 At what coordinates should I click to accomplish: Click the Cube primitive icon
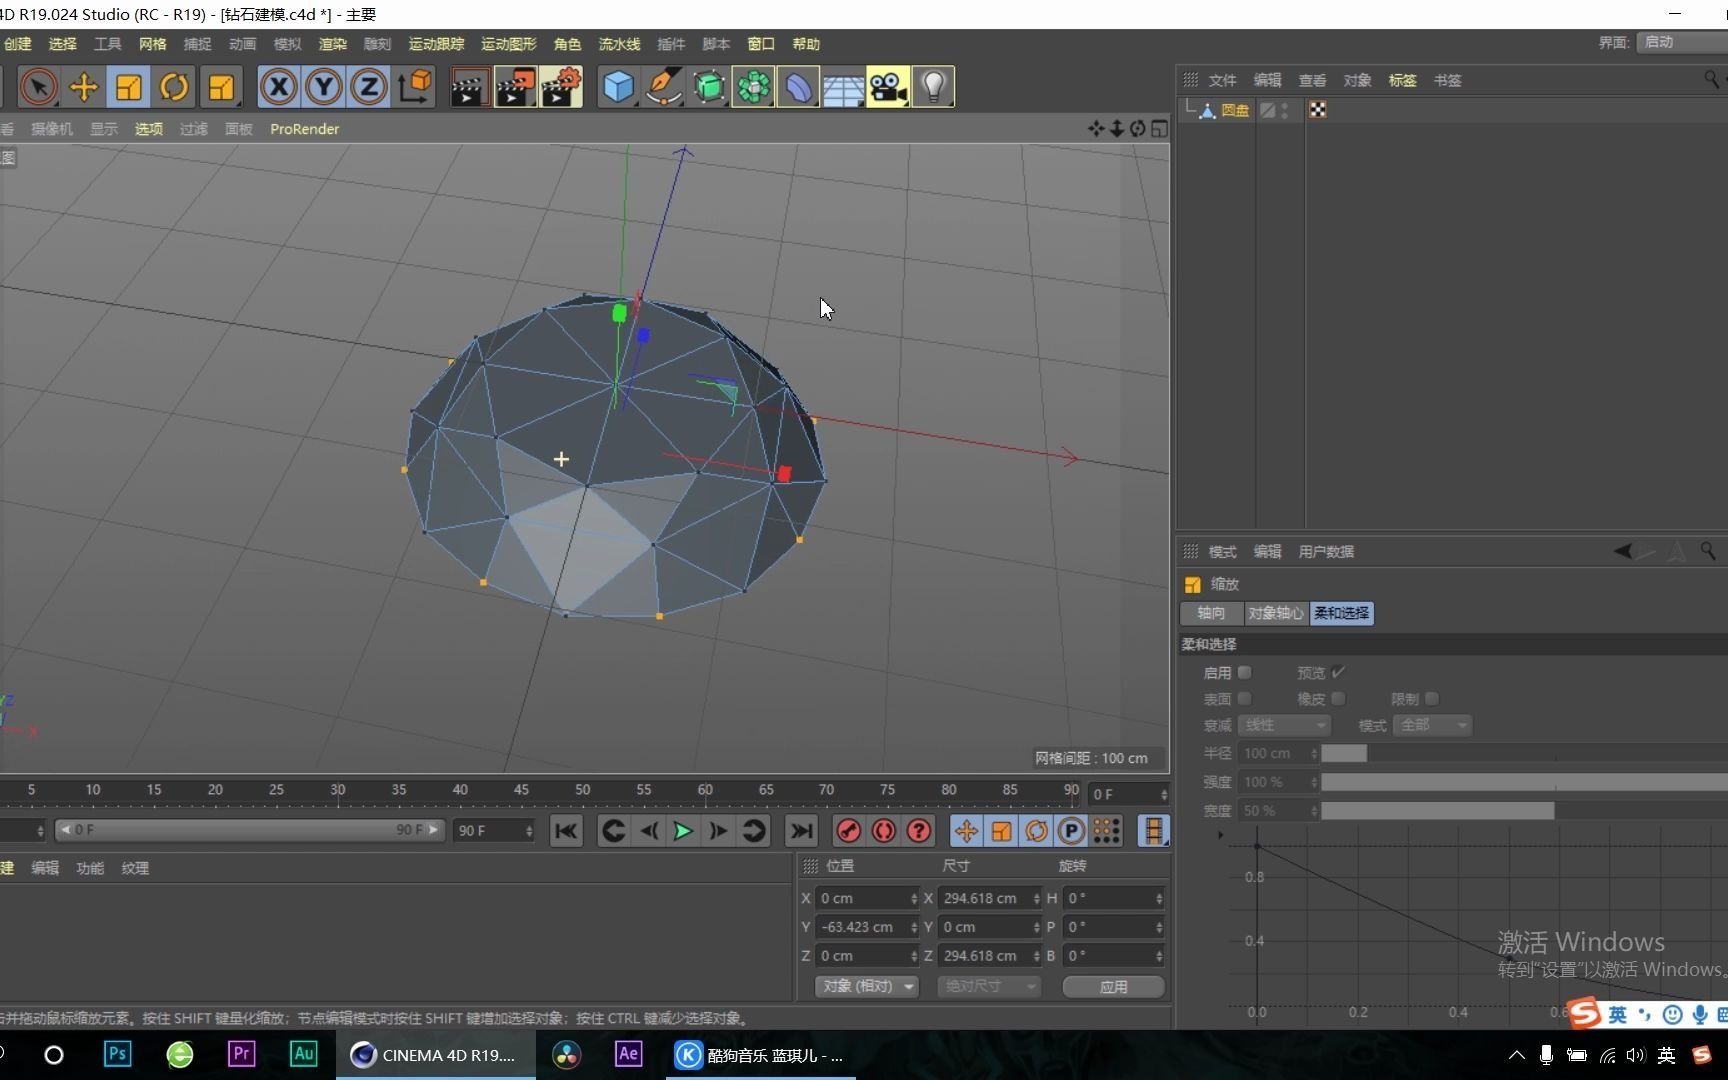pos(618,87)
